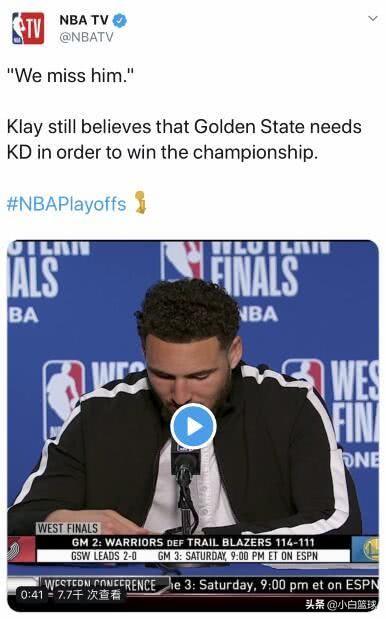Click the NBA logo above FINALS text
Viewport: 386px width, 619px height.
[182, 260]
